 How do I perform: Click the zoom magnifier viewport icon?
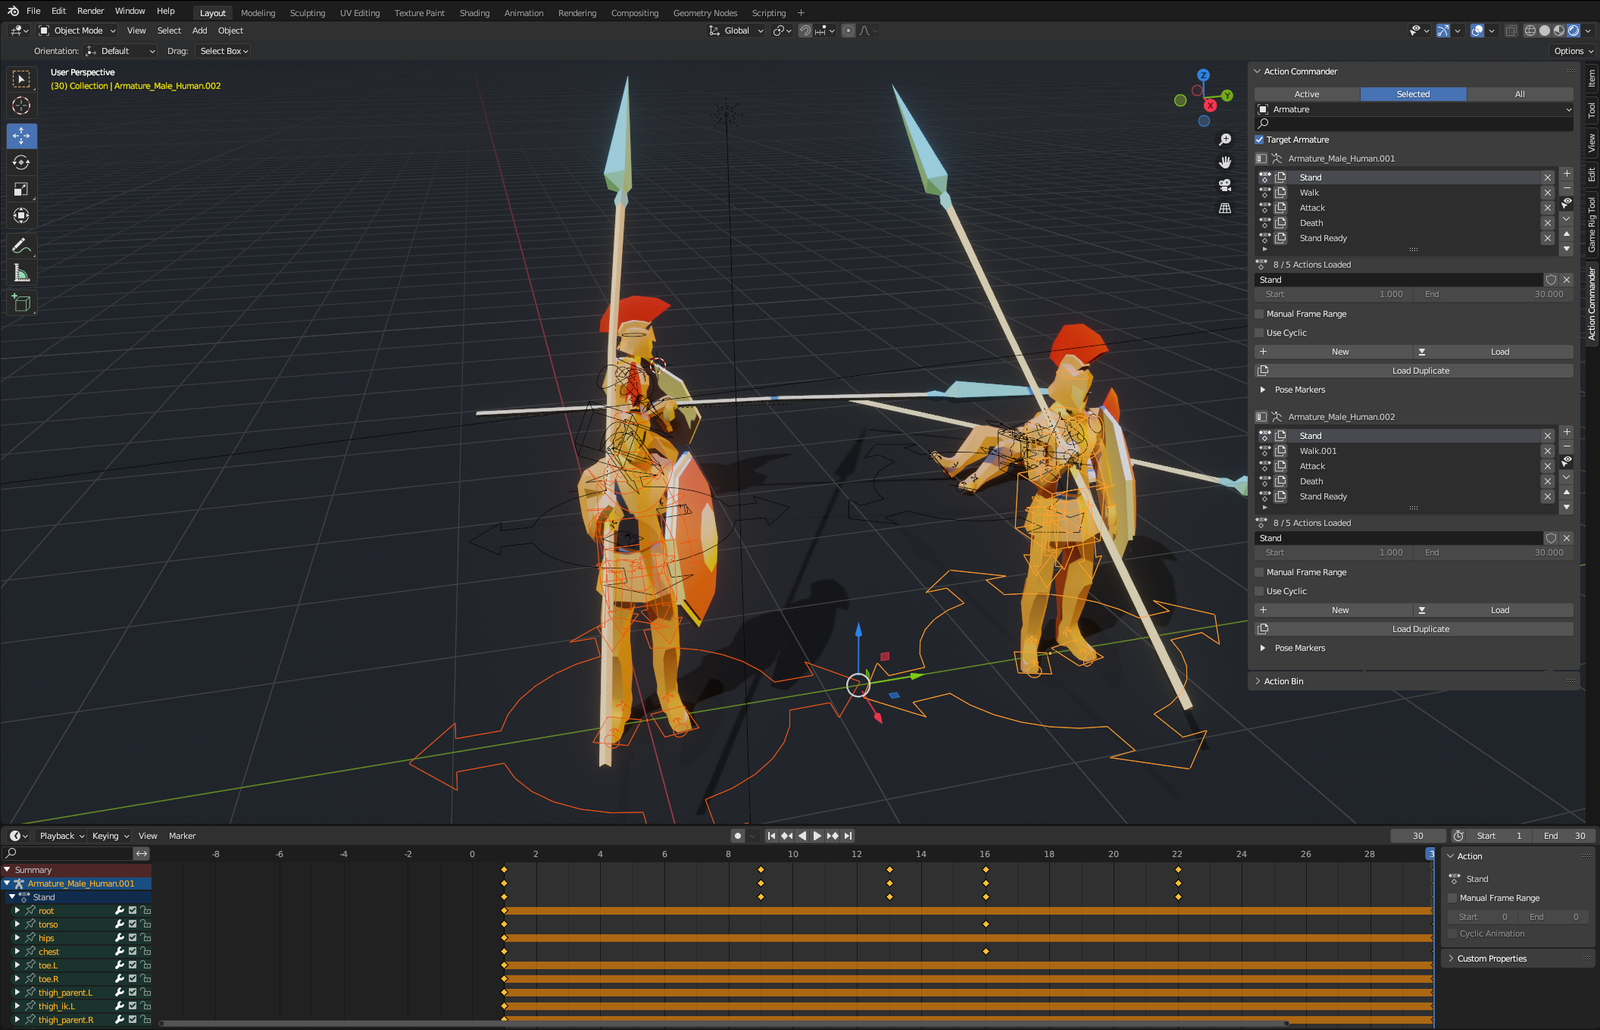point(1225,140)
